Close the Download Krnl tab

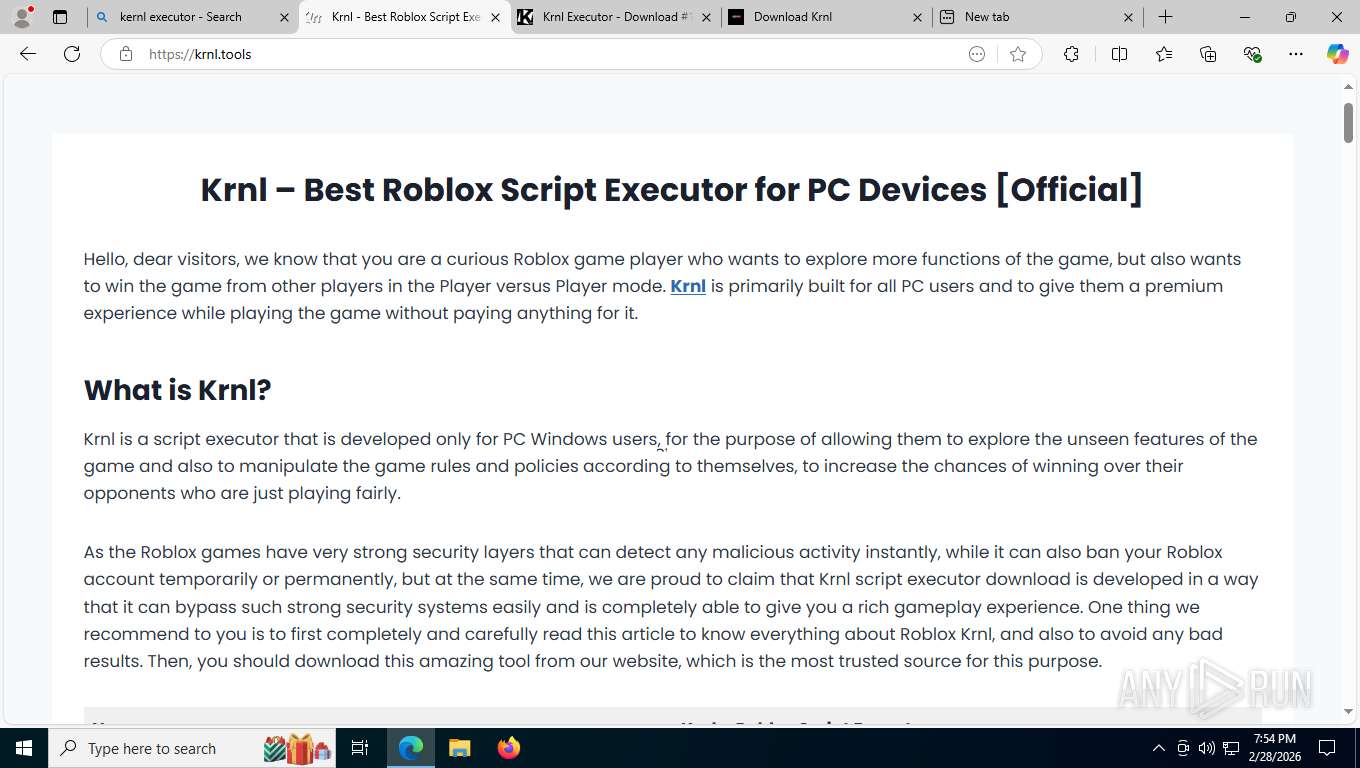tap(918, 17)
